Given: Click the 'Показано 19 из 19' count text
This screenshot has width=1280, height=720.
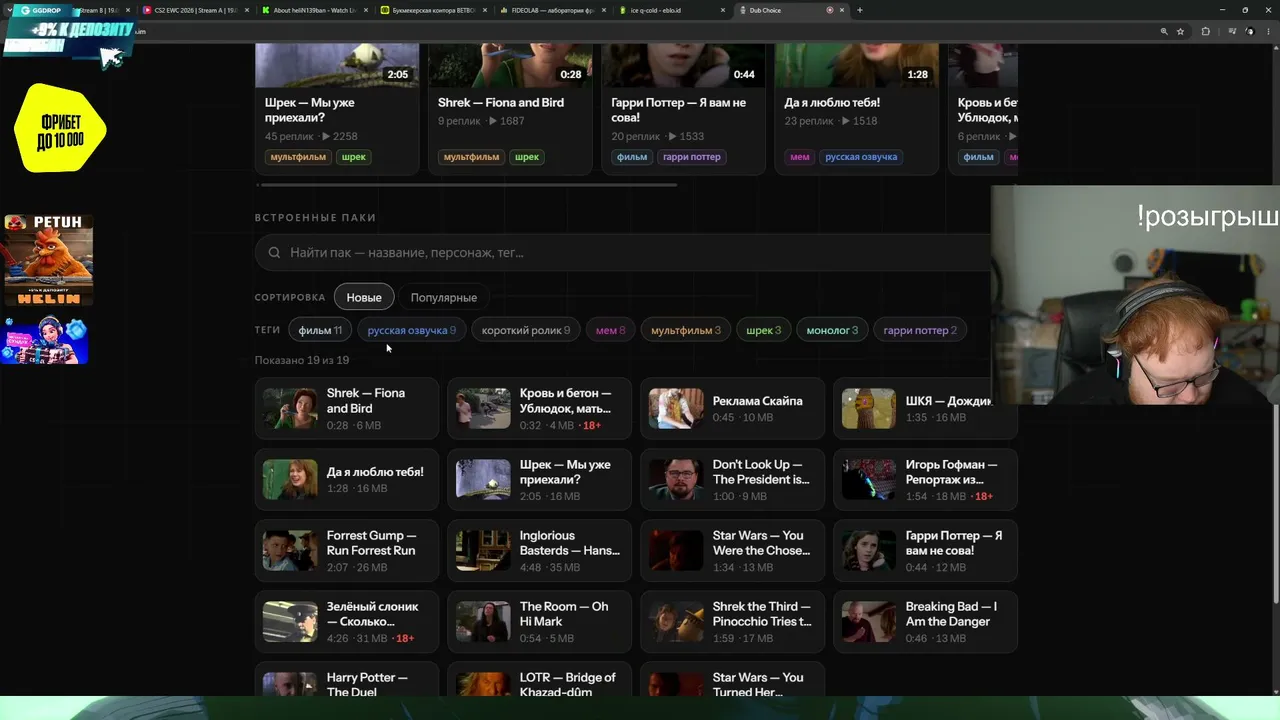Looking at the screenshot, I should coord(302,360).
